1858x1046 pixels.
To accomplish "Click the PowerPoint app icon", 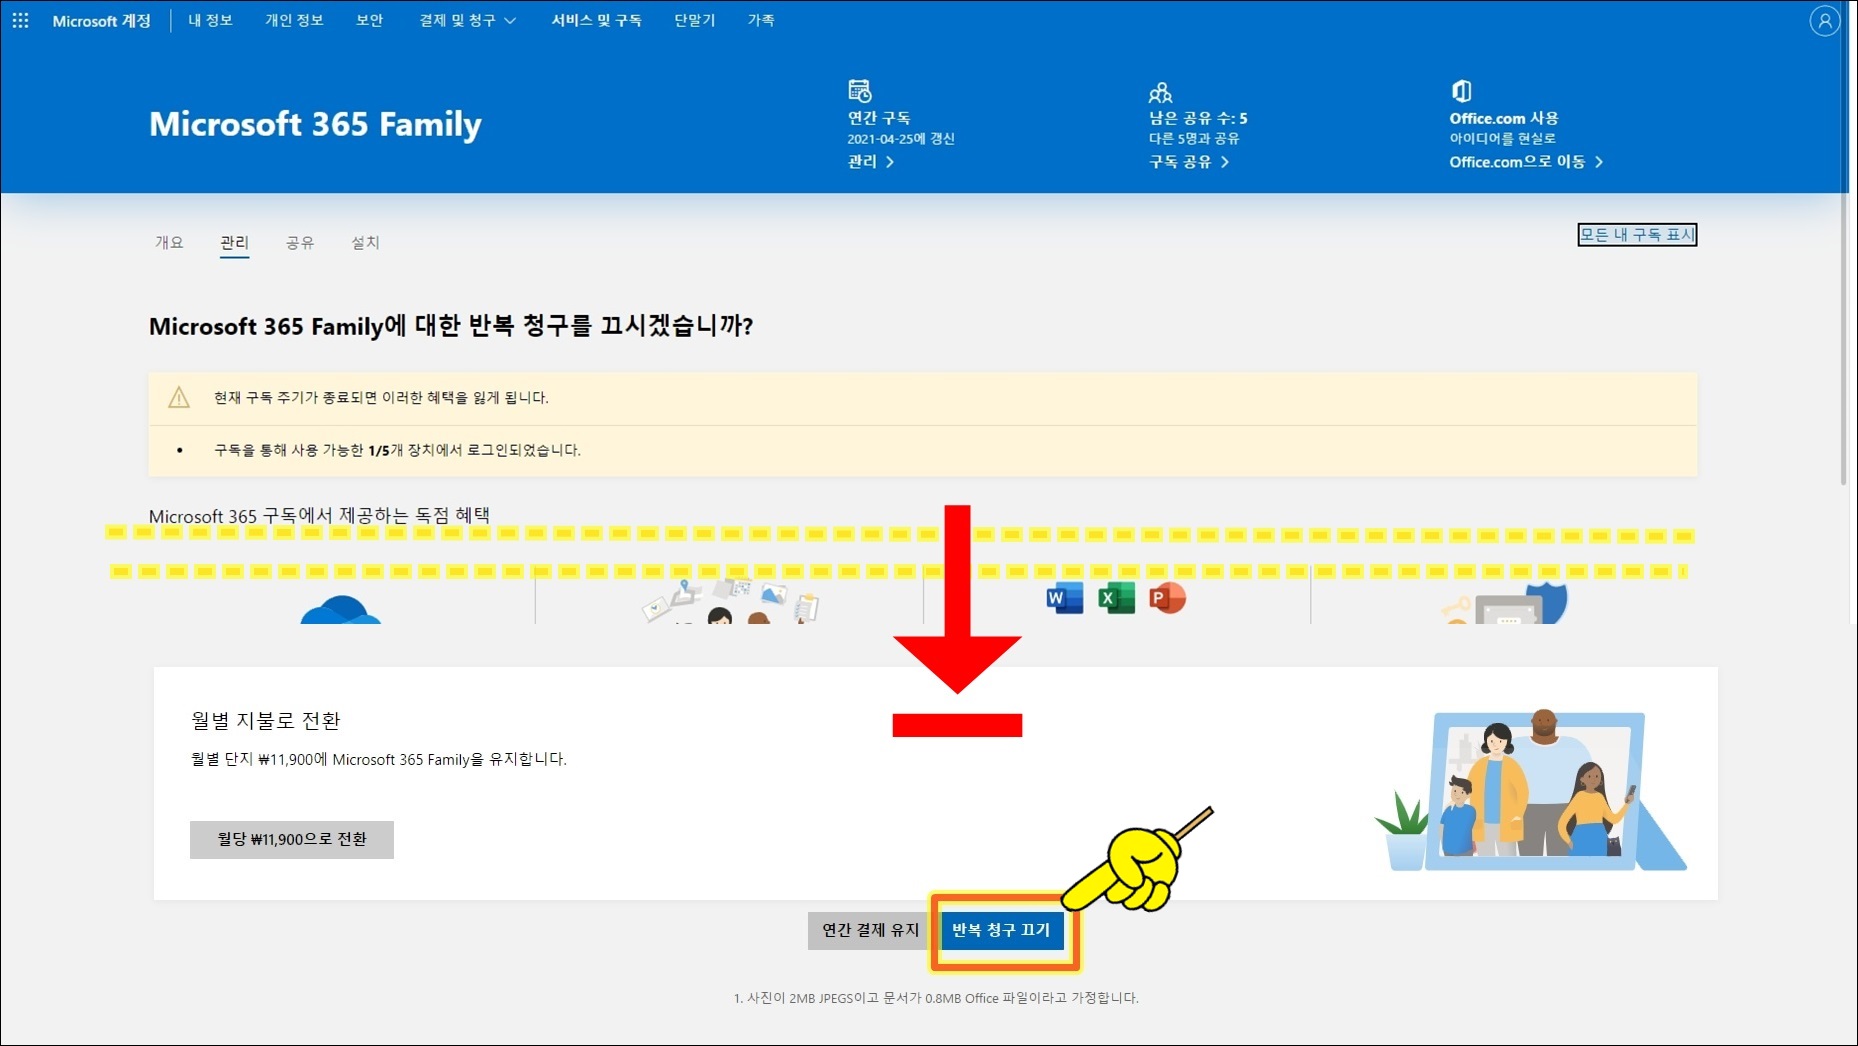I will (x=1167, y=598).
